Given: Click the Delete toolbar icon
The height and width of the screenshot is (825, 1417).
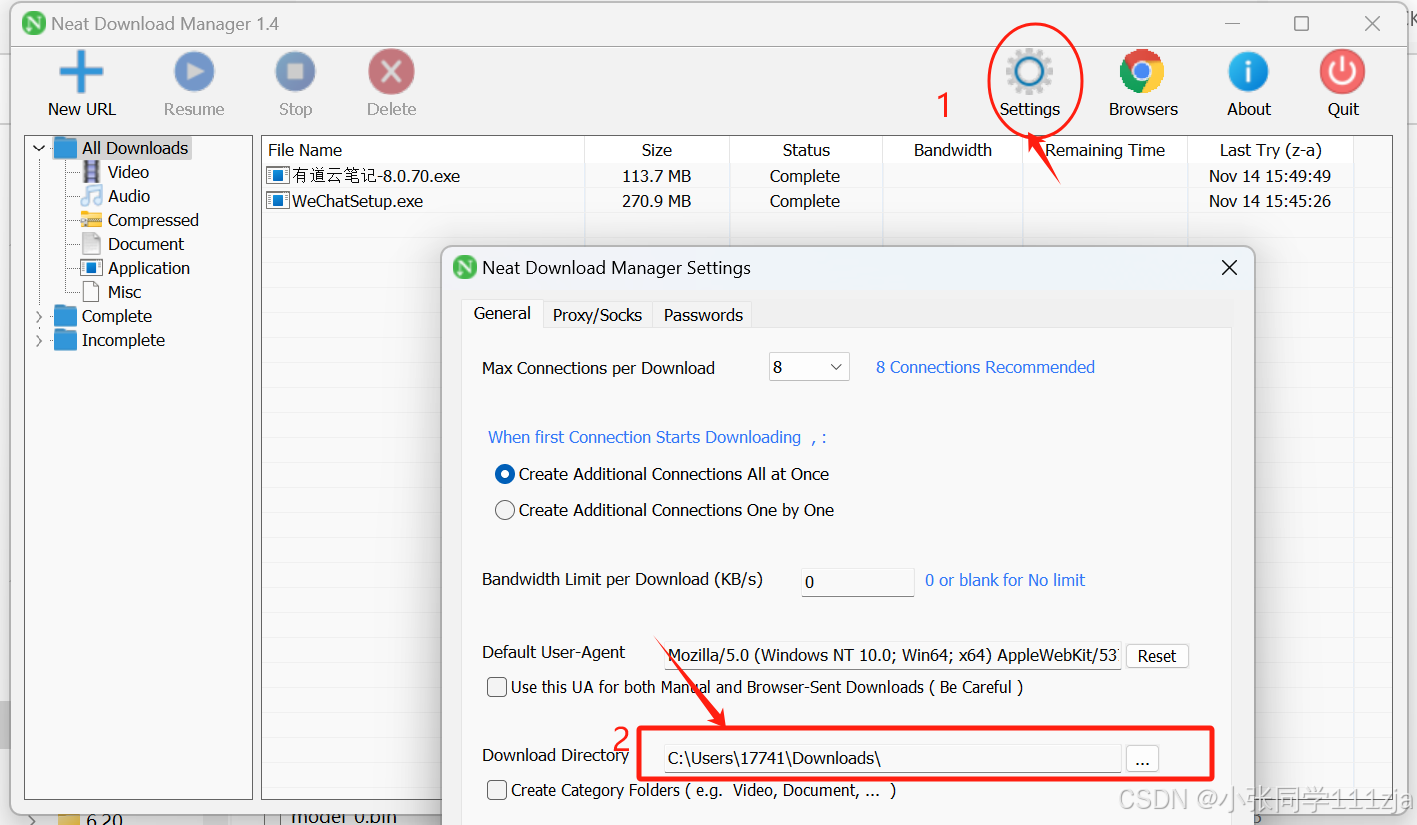Looking at the screenshot, I should (391, 72).
